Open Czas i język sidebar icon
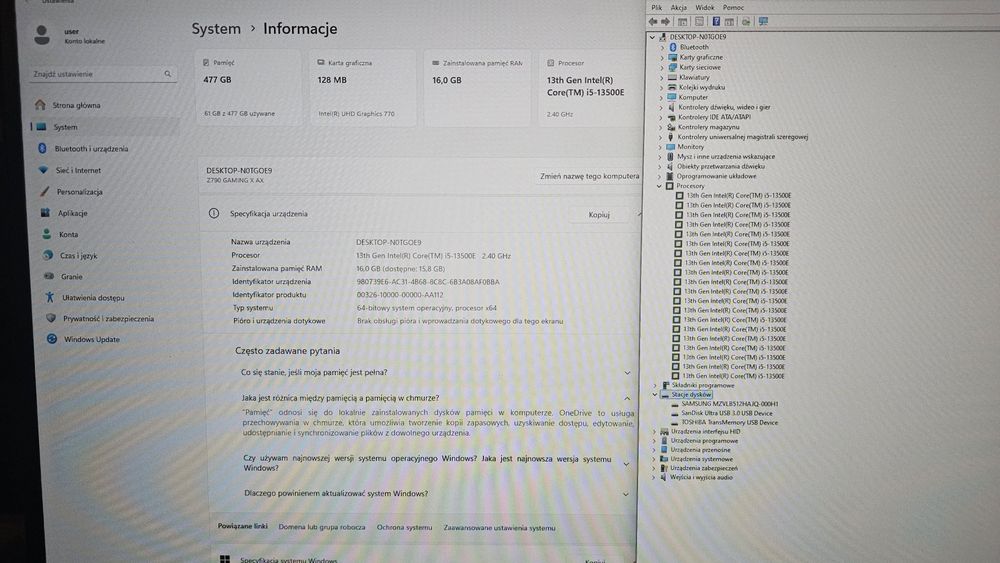The height and width of the screenshot is (563, 1000). click(x=48, y=255)
